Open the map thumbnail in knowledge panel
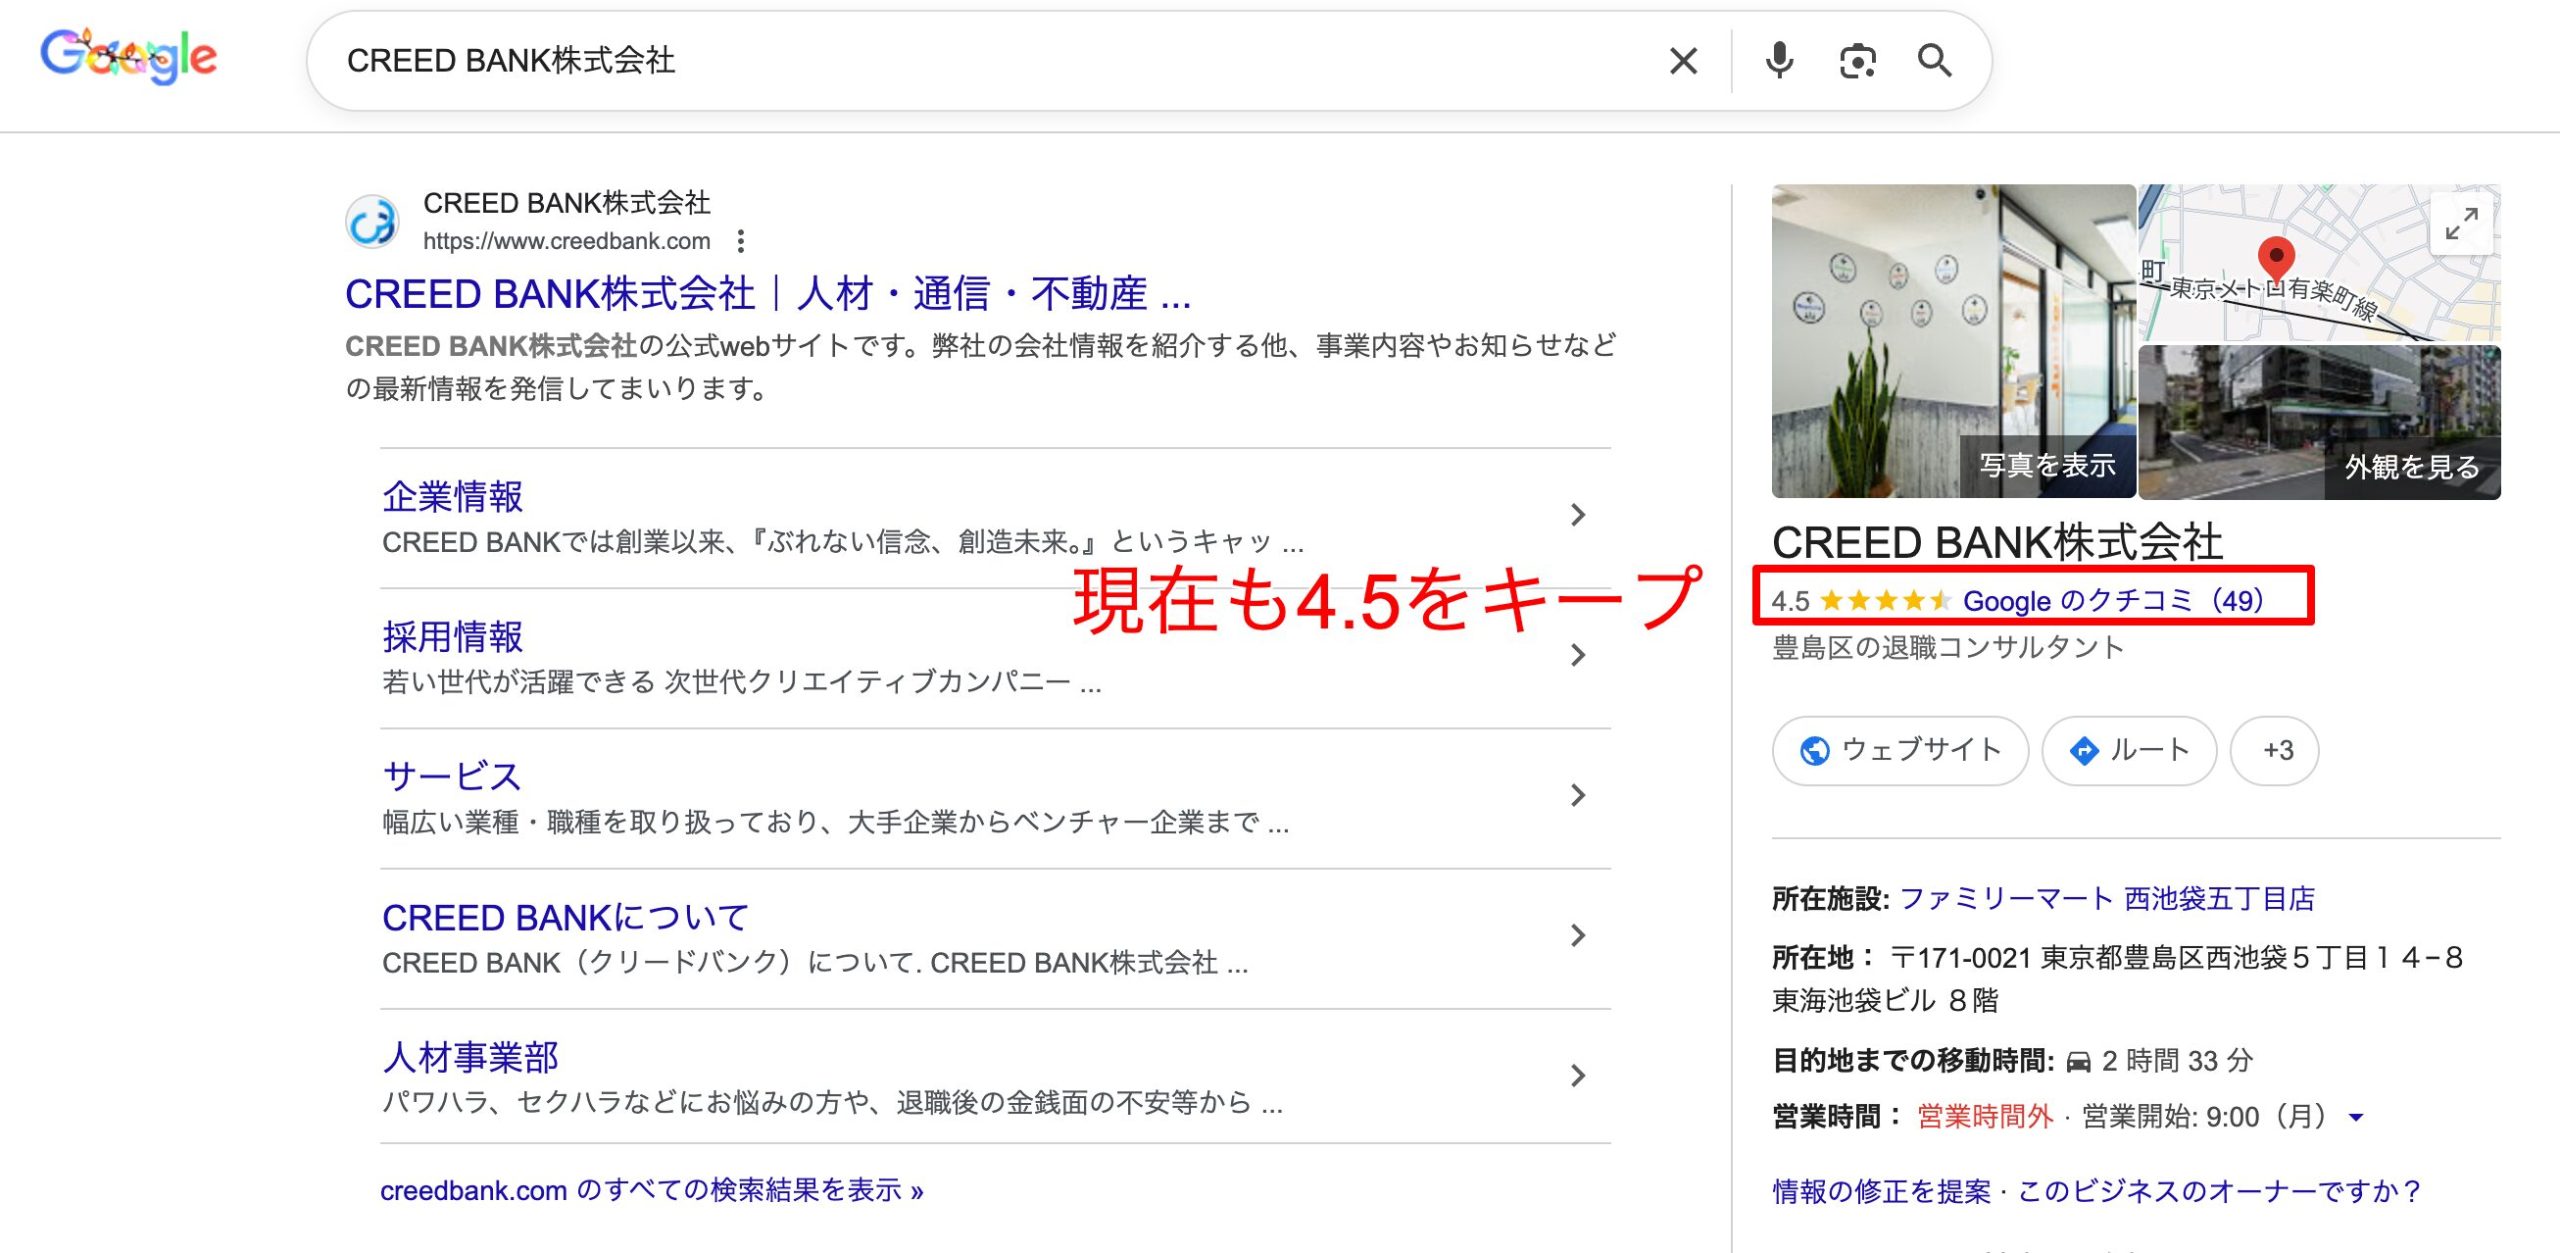This screenshot has width=2560, height=1253. [x=2319, y=263]
